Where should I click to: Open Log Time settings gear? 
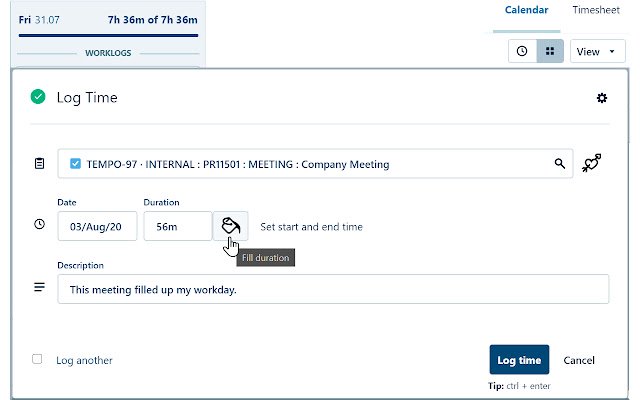pos(601,97)
